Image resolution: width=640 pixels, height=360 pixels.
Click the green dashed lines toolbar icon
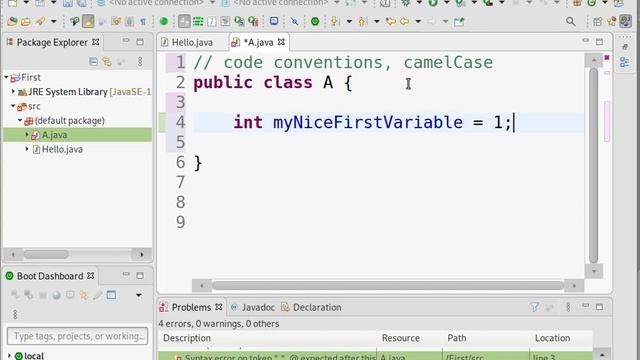(198, 21)
